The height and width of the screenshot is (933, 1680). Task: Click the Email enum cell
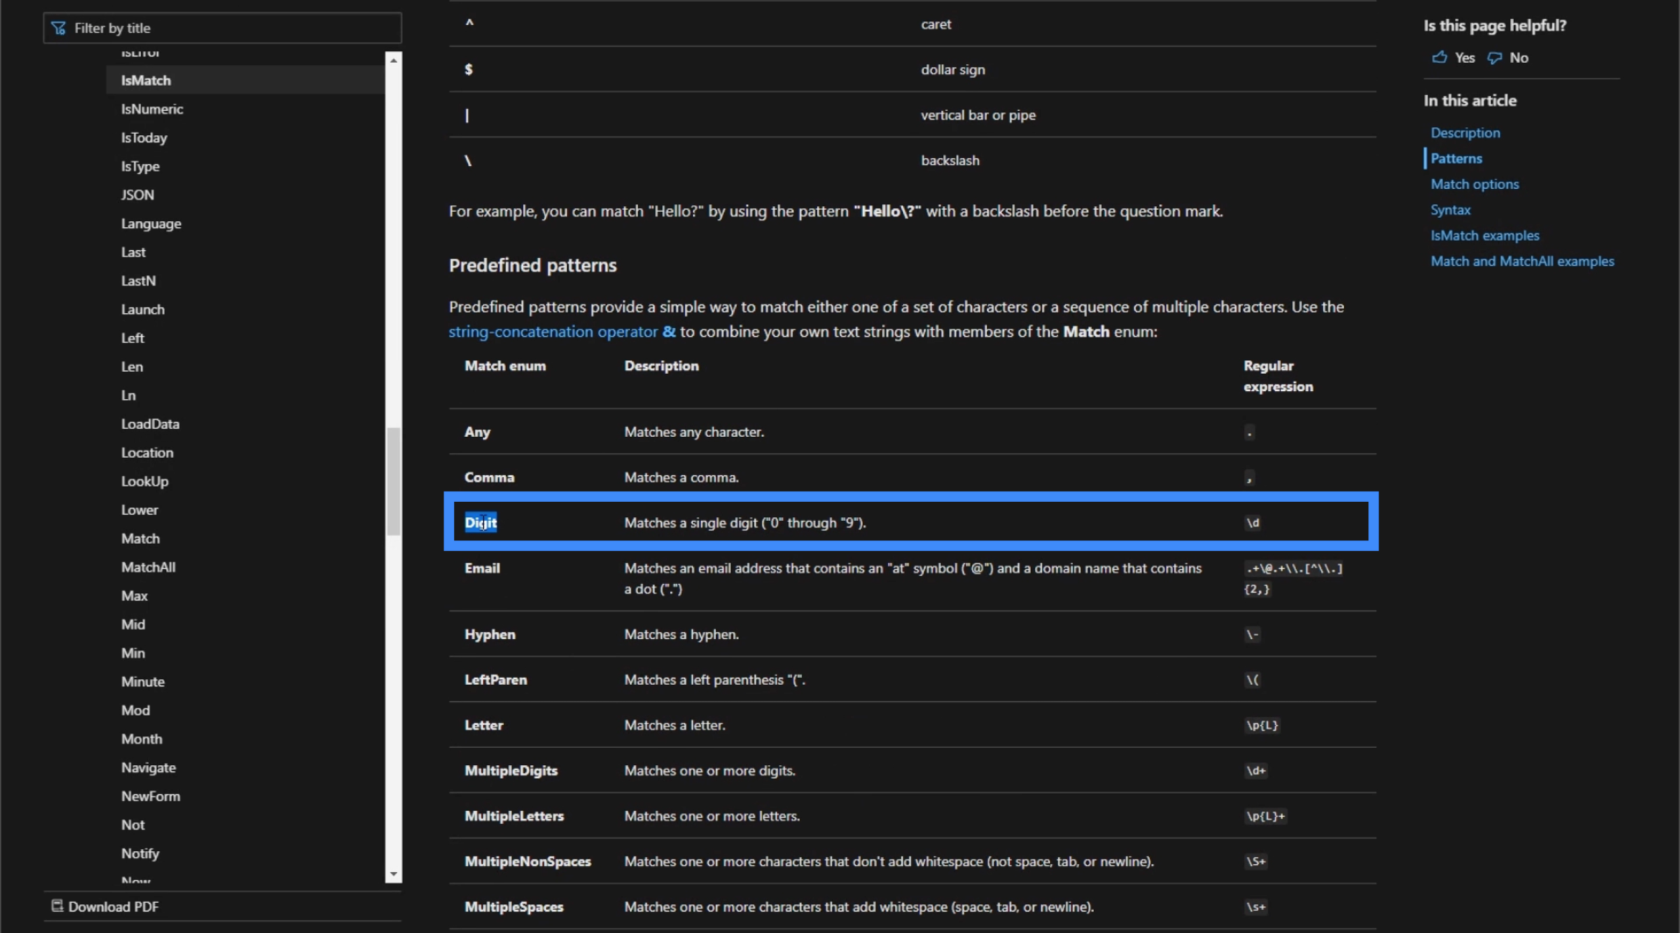coord(482,568)
